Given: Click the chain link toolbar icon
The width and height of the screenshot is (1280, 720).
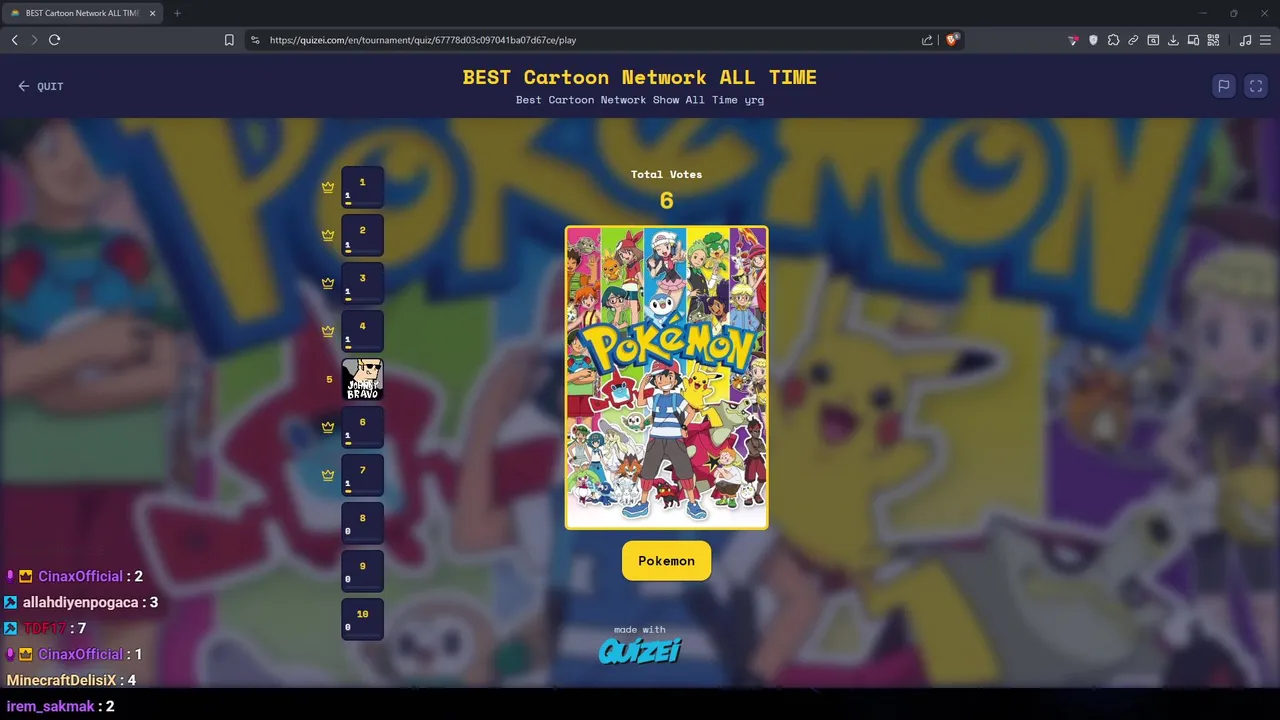Looking at the screenshot, I should 1133,40.
